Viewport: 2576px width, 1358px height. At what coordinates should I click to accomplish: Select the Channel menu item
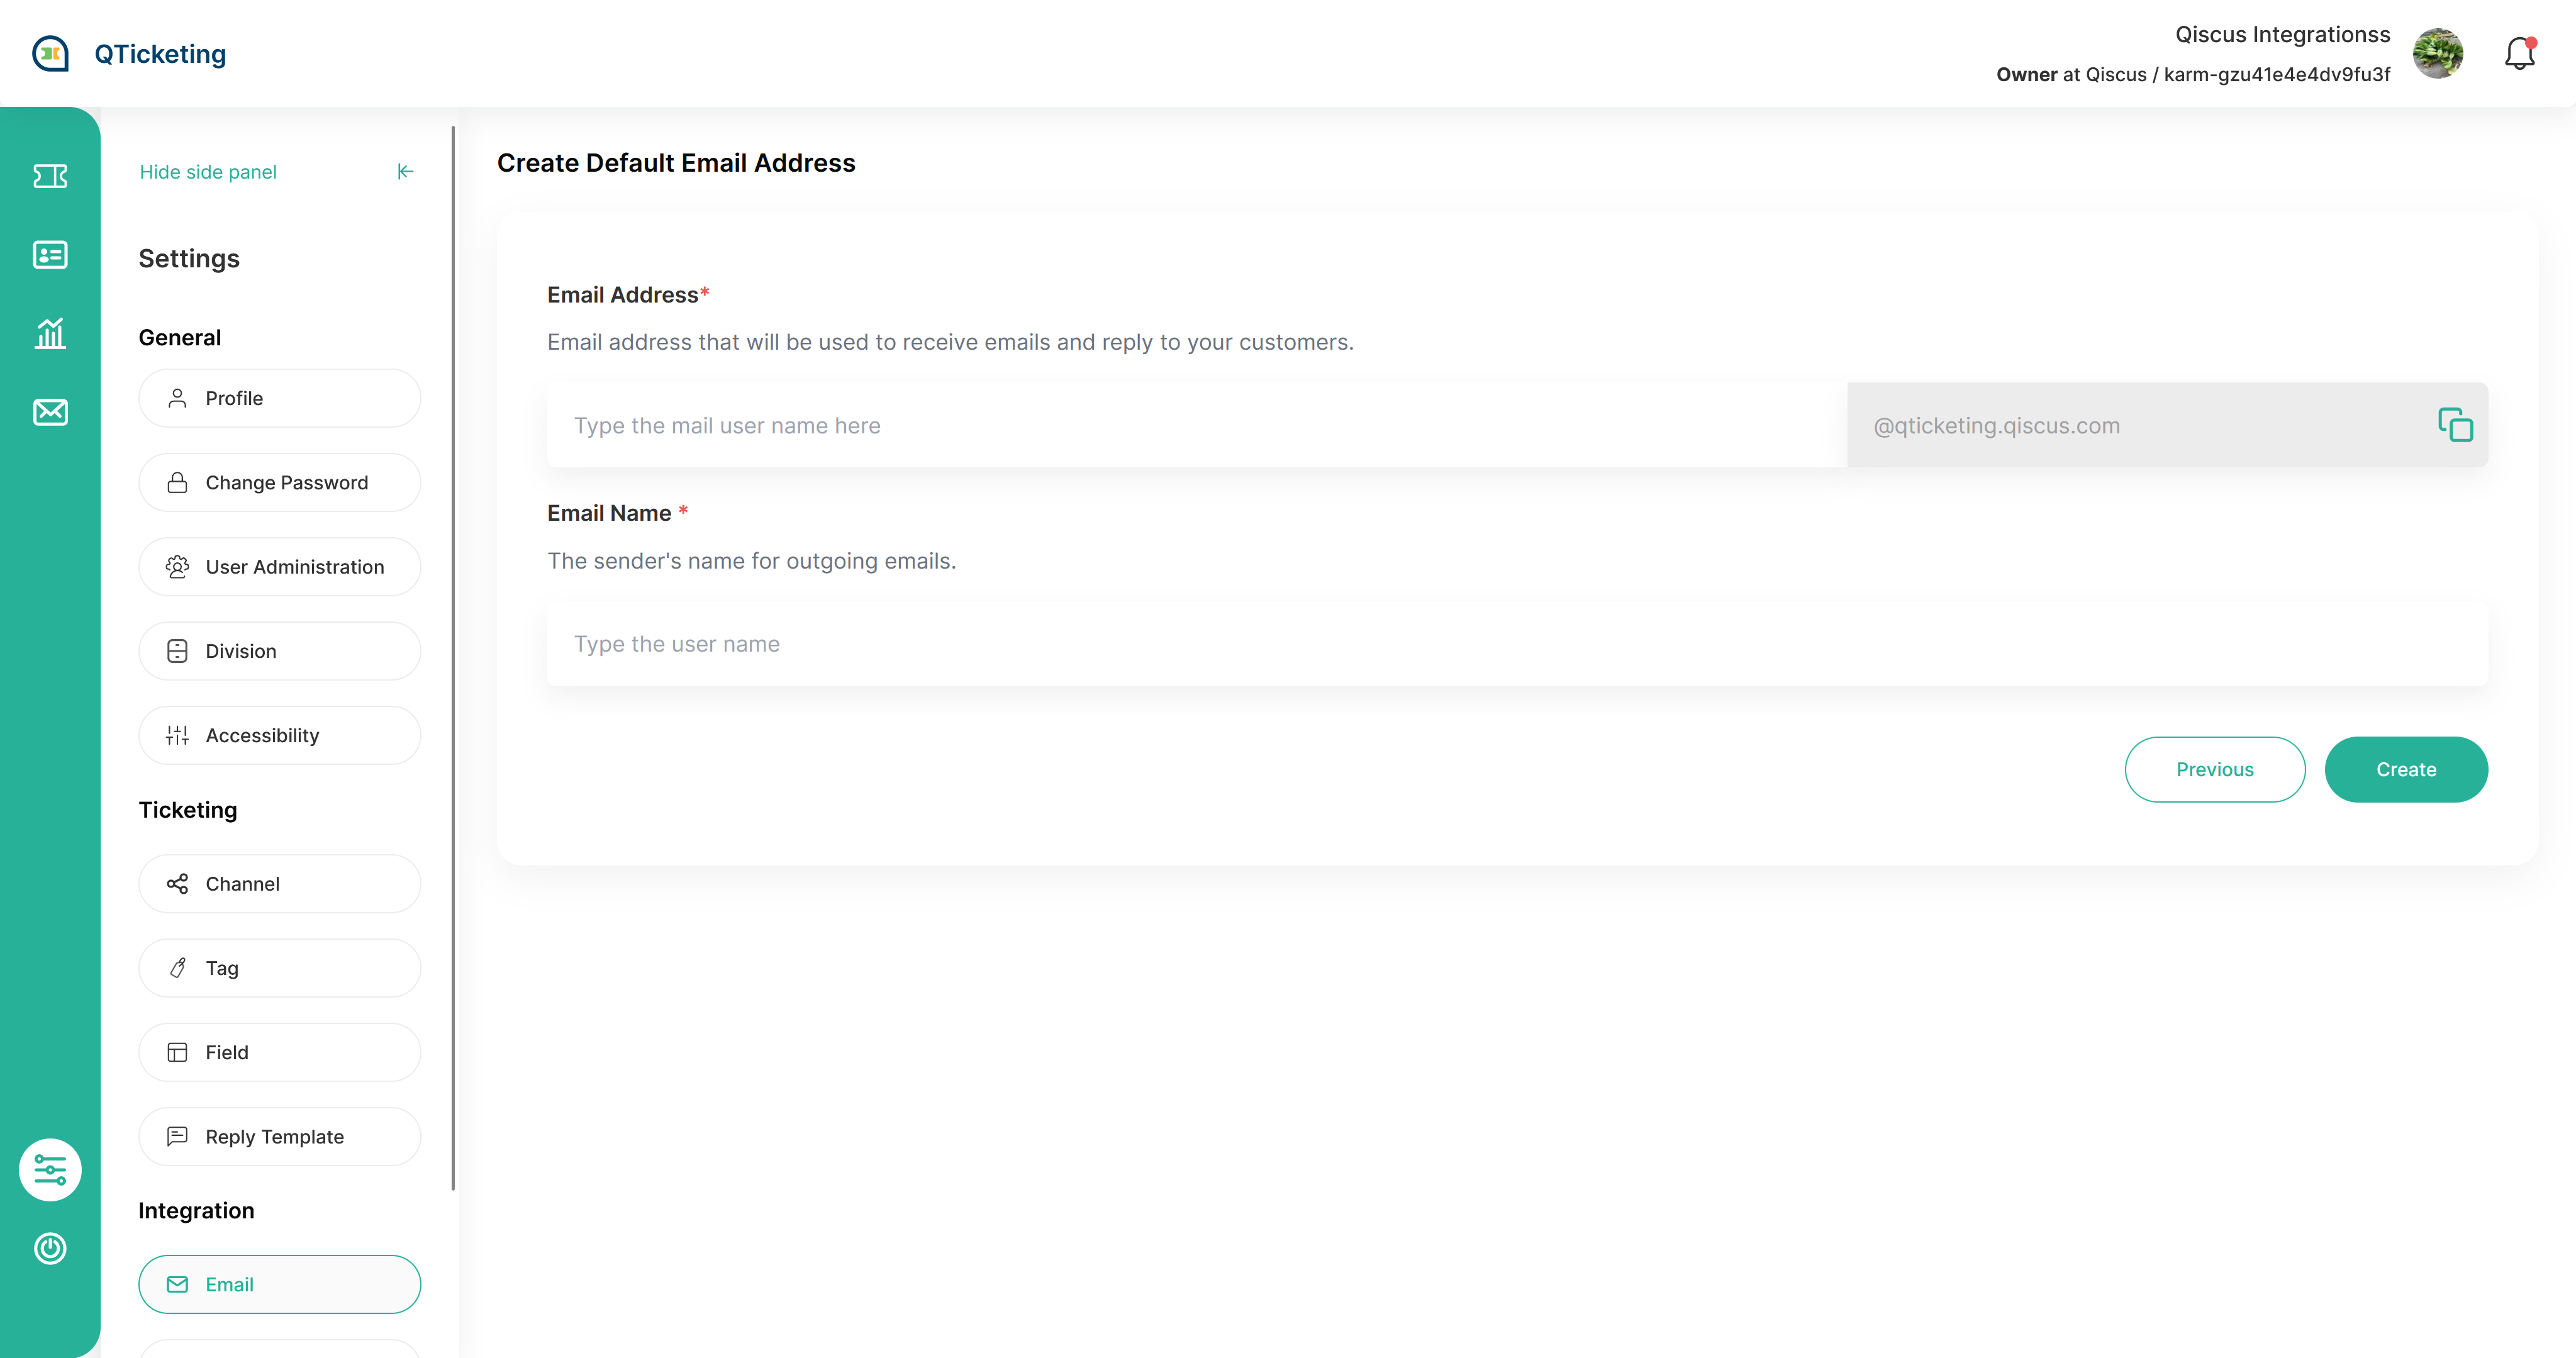tap(279, 884)
